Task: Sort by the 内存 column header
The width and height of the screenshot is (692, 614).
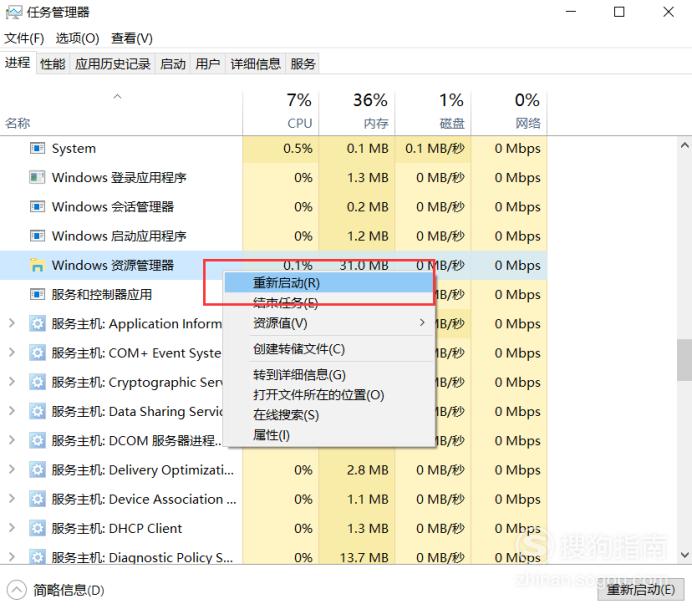Action: pos(357,111)
